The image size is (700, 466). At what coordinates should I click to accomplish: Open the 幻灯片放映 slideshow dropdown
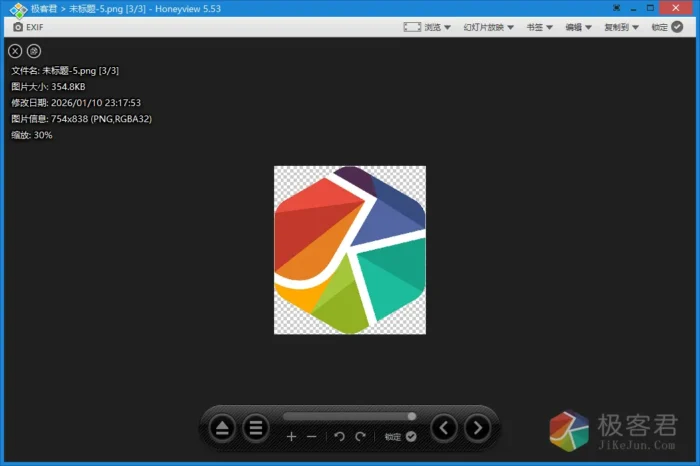[489, 27]
